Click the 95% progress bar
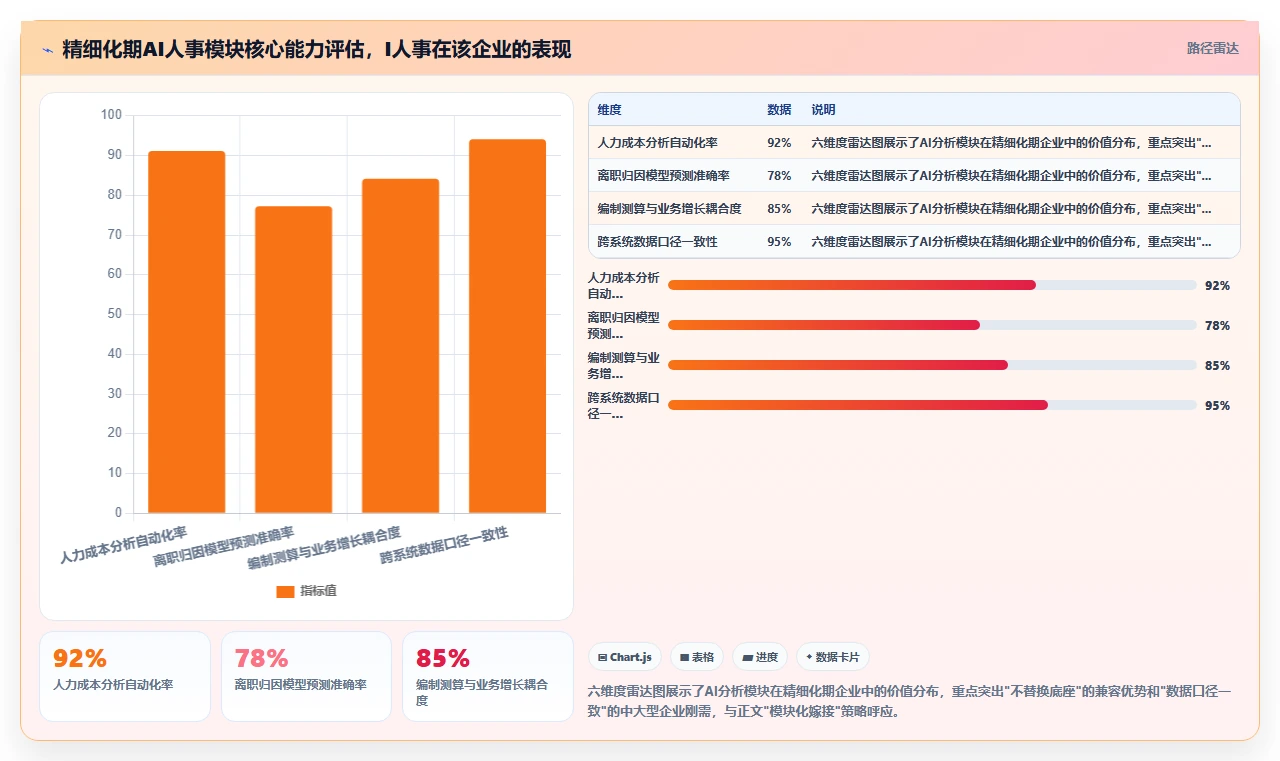The width and height of the screenshot is (1280, 761). (x=932, y=405)
